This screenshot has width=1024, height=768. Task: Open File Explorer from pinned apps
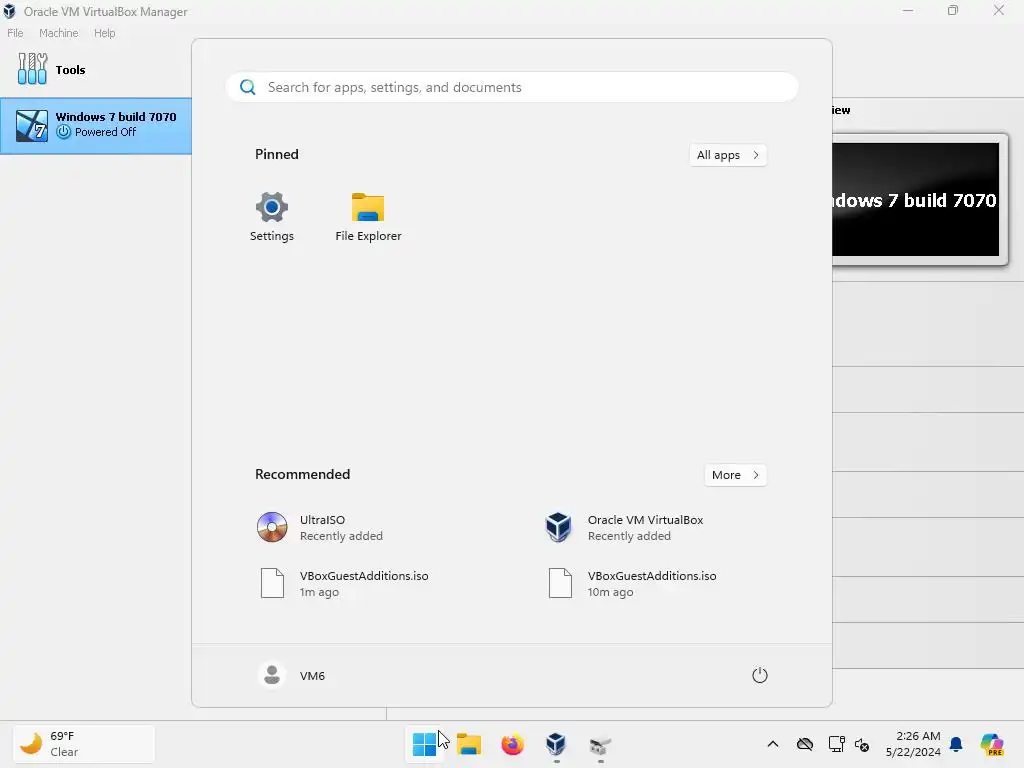point(368,217)
